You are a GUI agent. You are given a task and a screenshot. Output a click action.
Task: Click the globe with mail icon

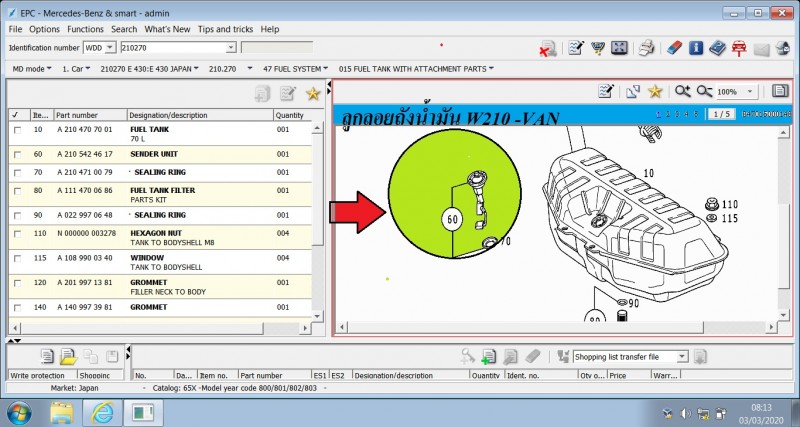[783, 48]
